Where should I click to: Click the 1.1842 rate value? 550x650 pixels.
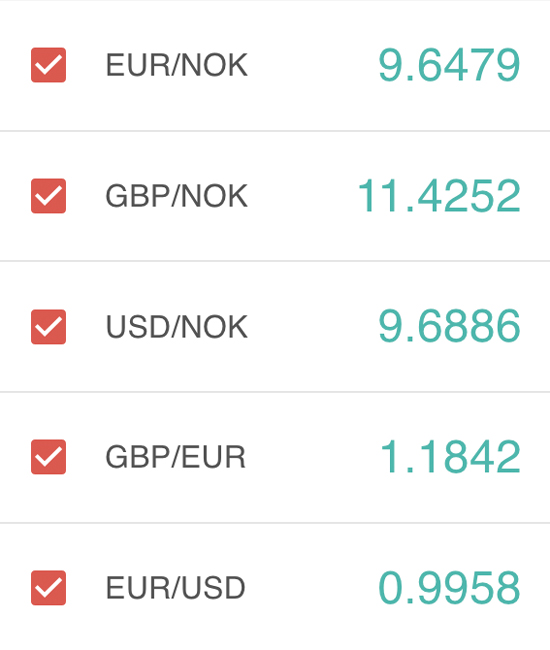click(450, 457)
